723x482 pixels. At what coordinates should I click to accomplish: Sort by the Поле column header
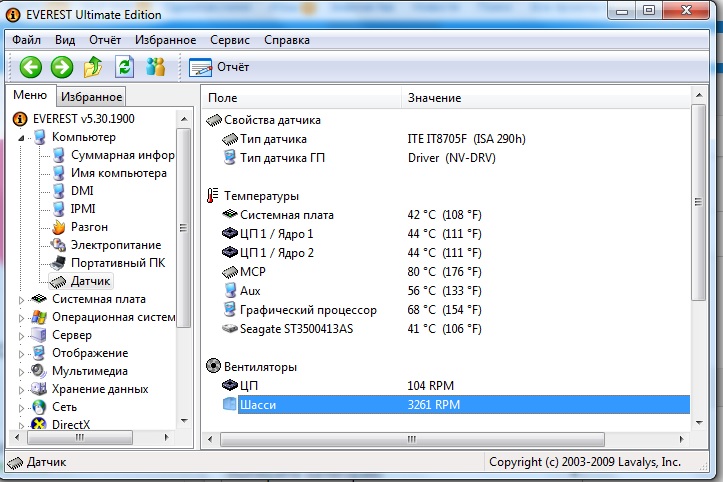[x=302, y=98]
